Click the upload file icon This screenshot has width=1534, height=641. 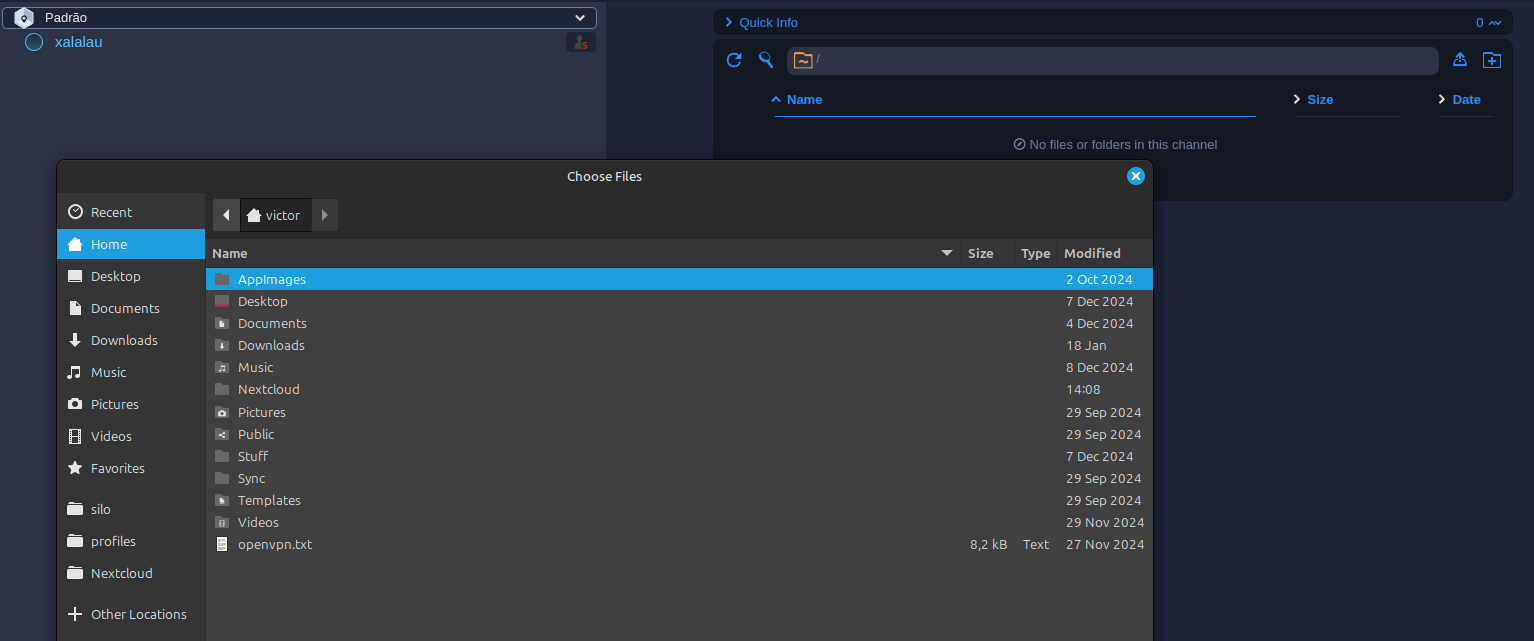click(1459, 60)
